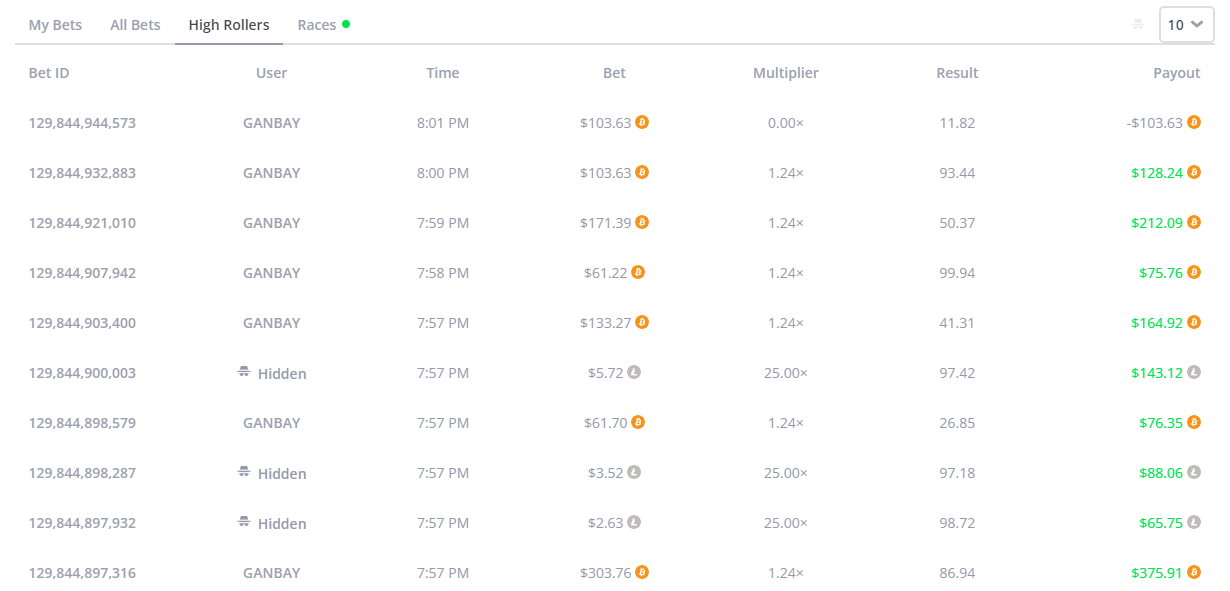This screenshot has height=591, width=1230.
Task: Click the Bitcoin icon next to $375.91 payout
Action: pos(1194,572)
